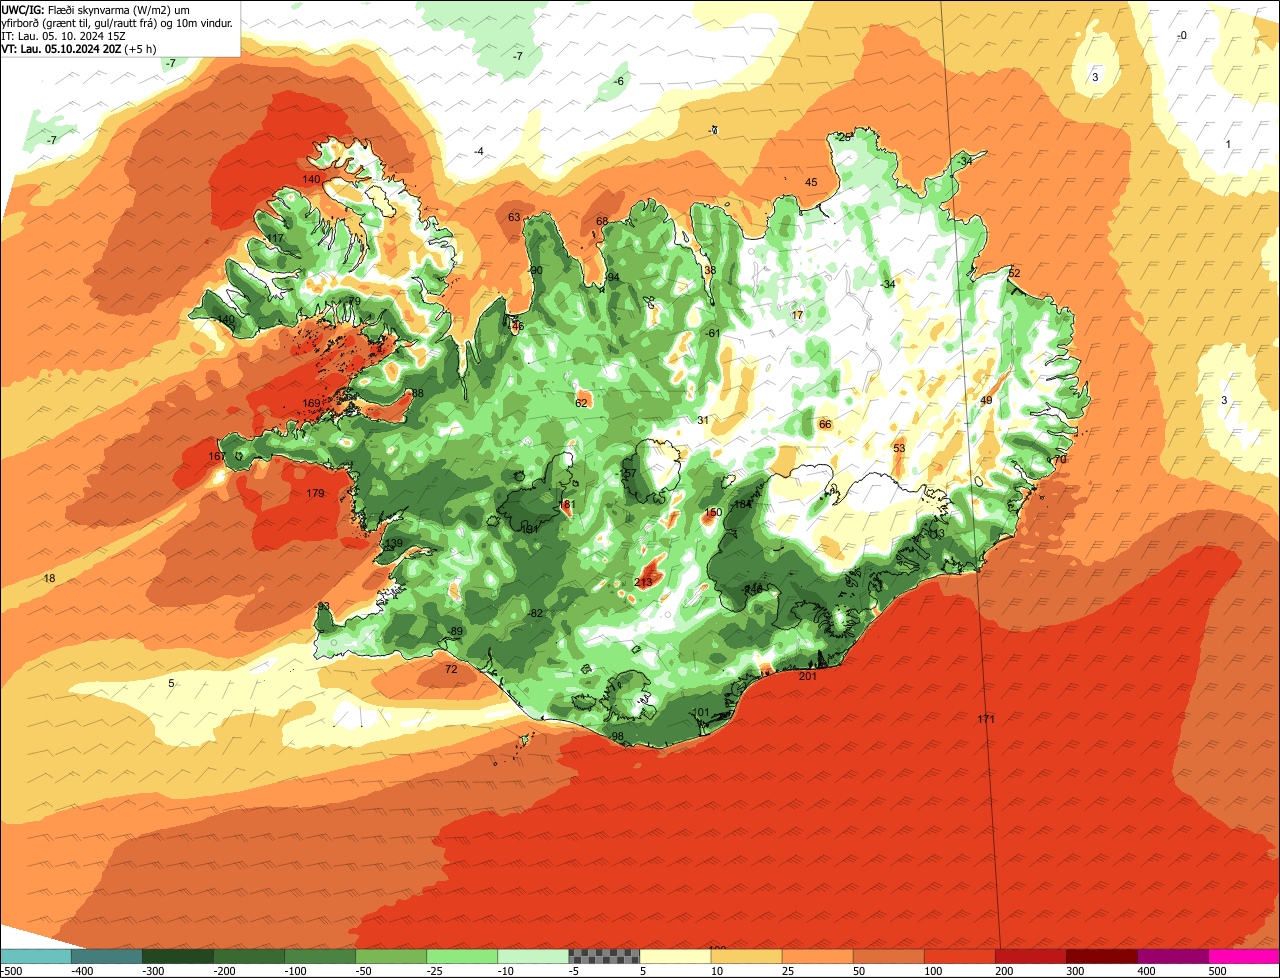Select legend swatch between -200 and -100
The height and width of the screenshot is (978, 1280).
click(249, 956)
